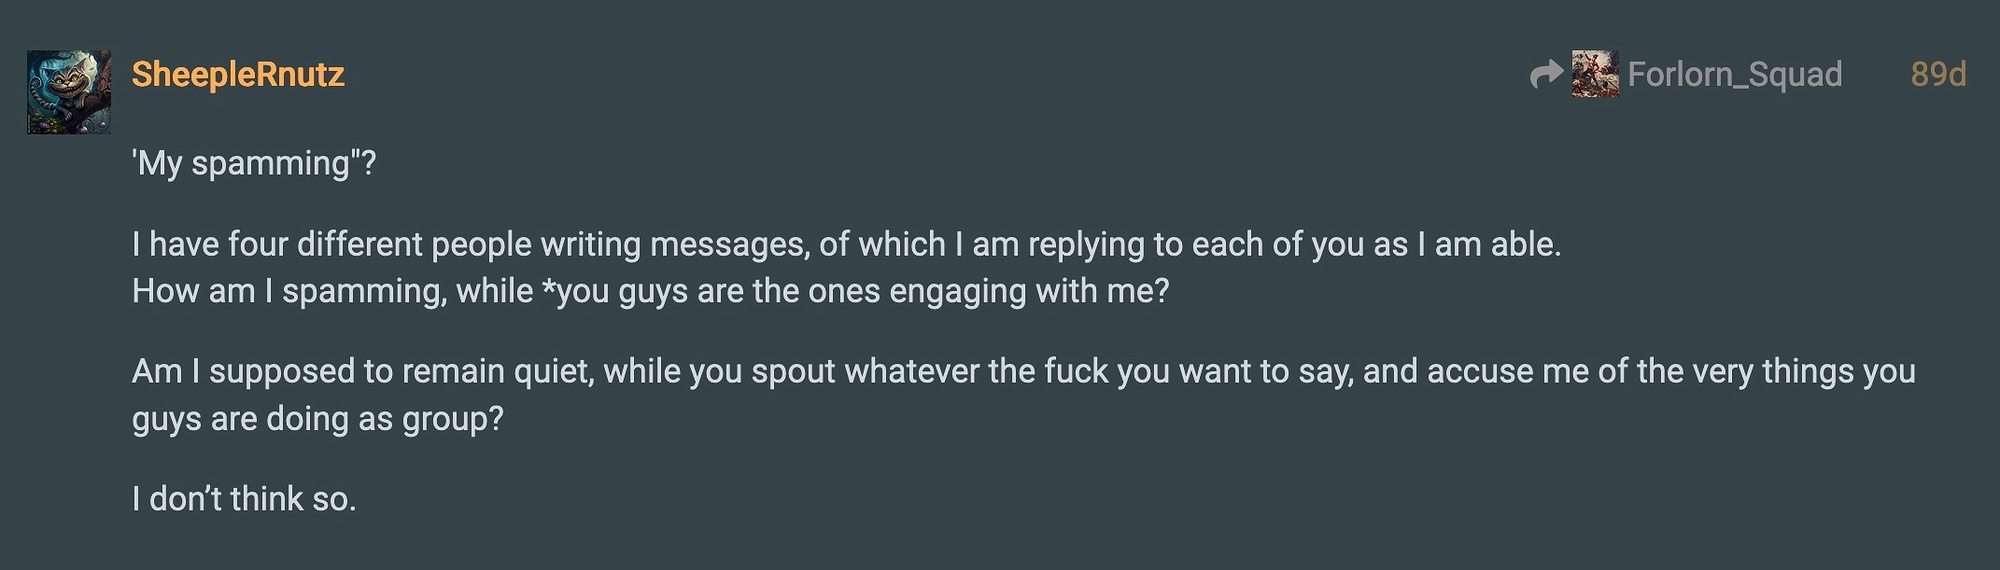
Task: Click the reply arrow icon
Action: (1546, 74)
